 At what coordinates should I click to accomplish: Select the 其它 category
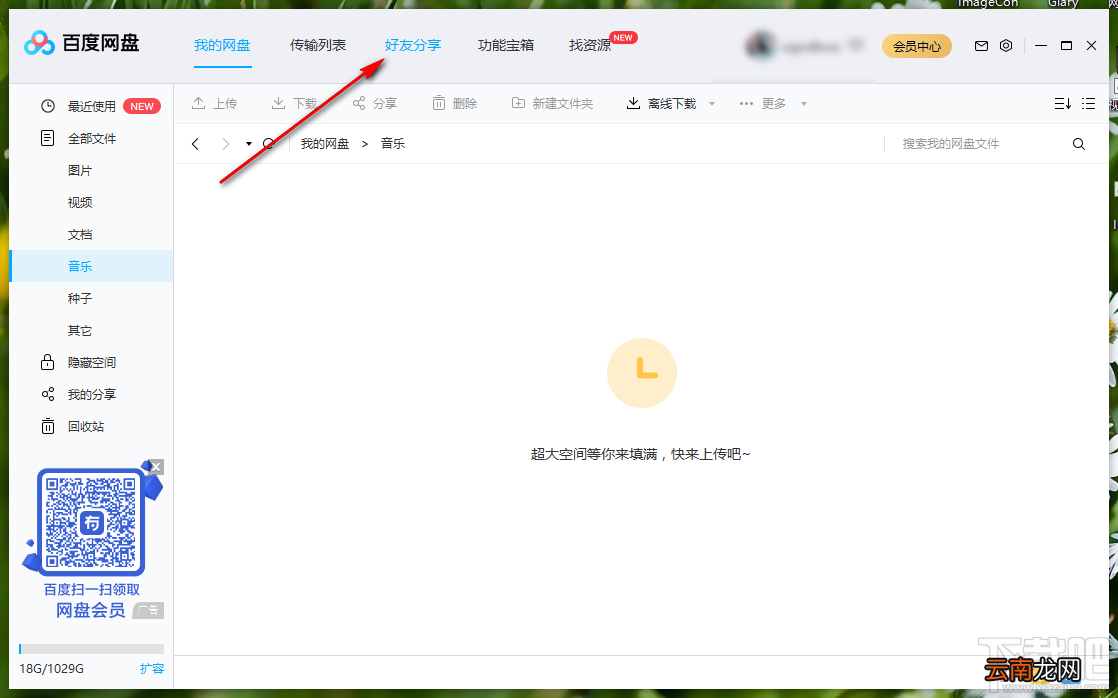(x=80, y=331)
